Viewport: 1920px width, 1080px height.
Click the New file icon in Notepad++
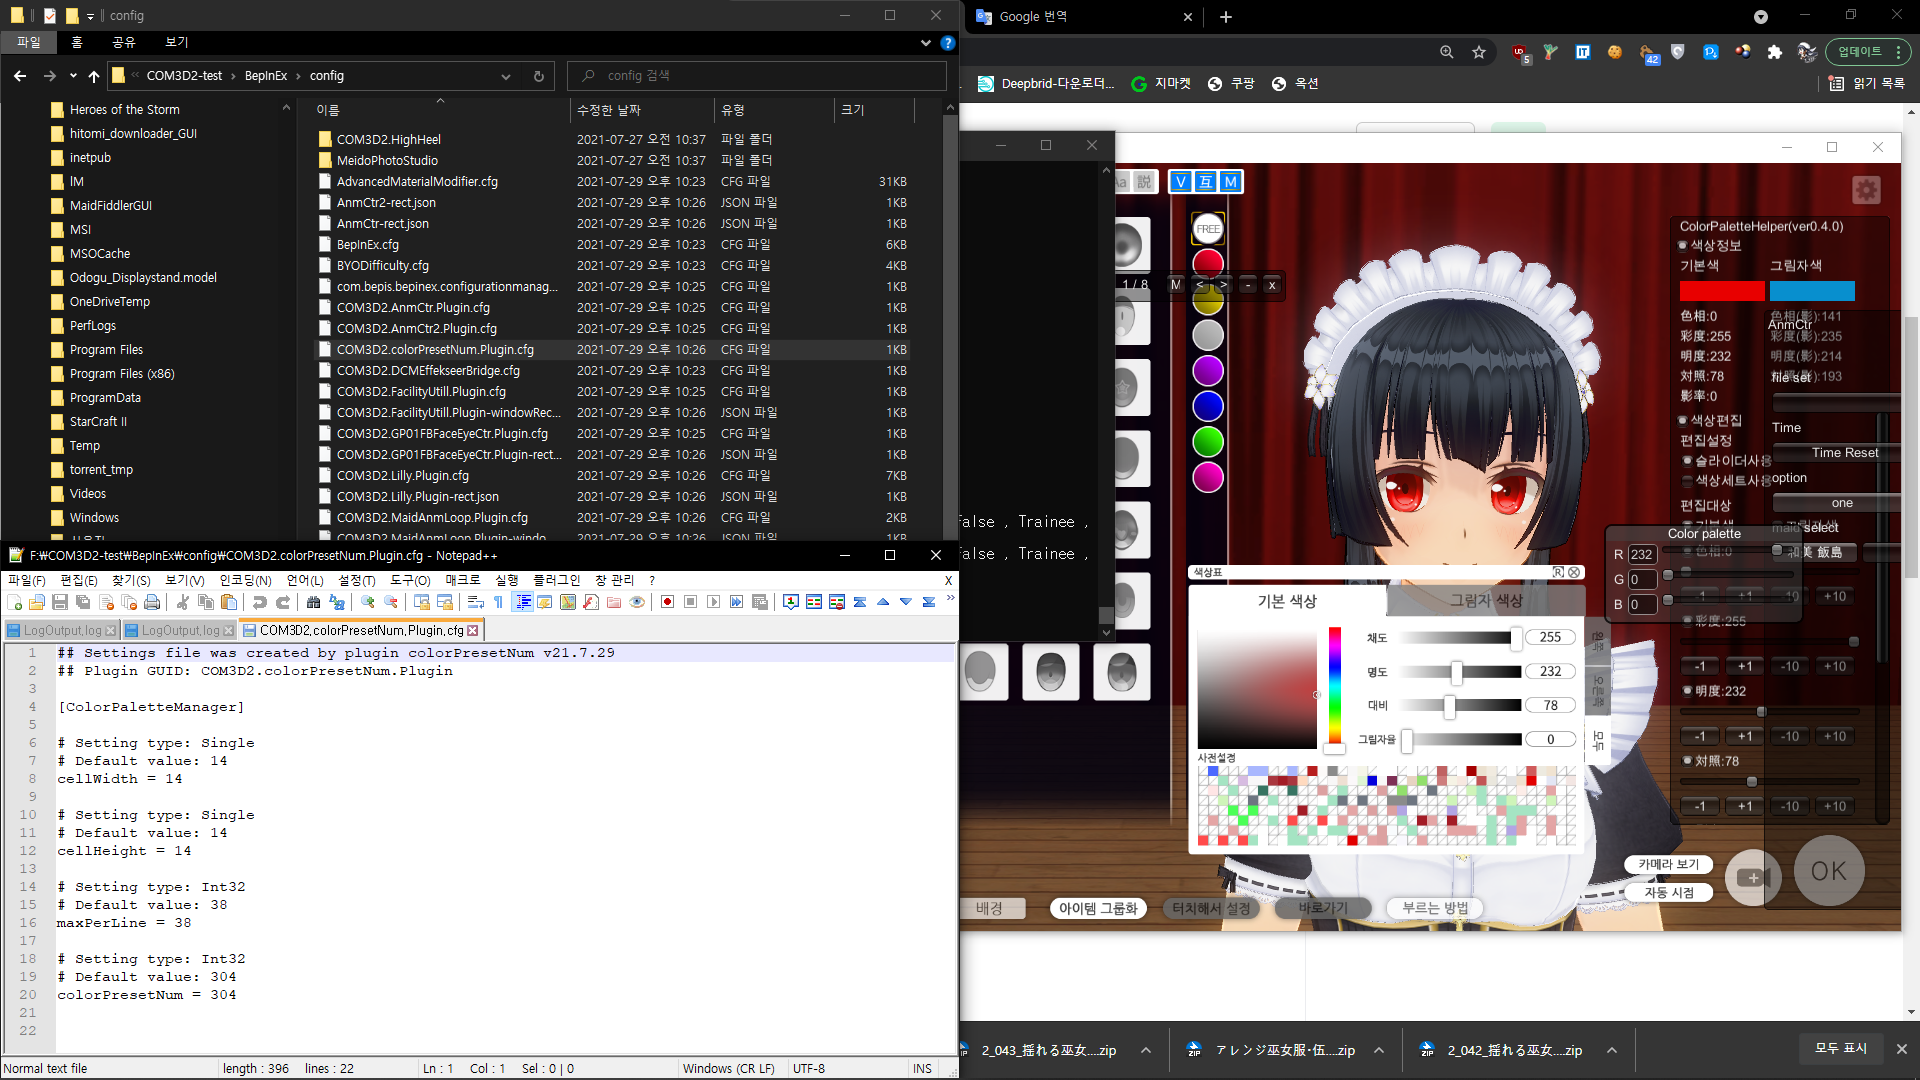tap(14, 602)
